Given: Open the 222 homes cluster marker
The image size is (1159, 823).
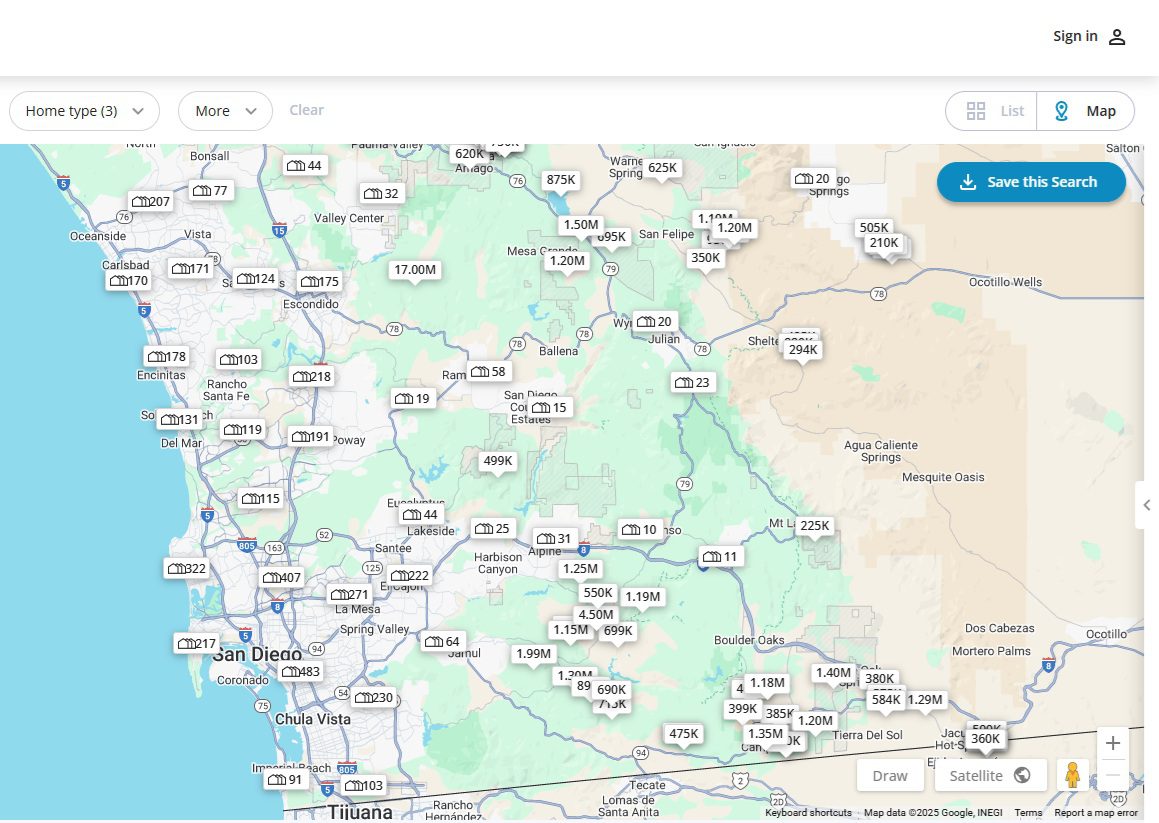Looking at the screenshot, I should point(409,575).
